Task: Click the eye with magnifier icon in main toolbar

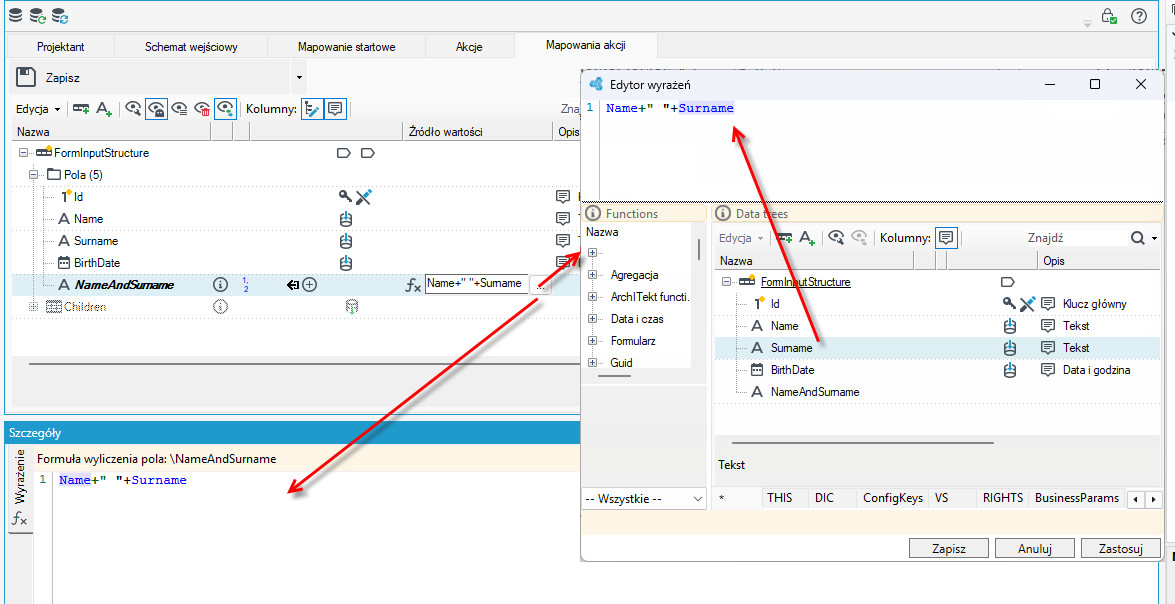Action: click(x=133, y=109)
